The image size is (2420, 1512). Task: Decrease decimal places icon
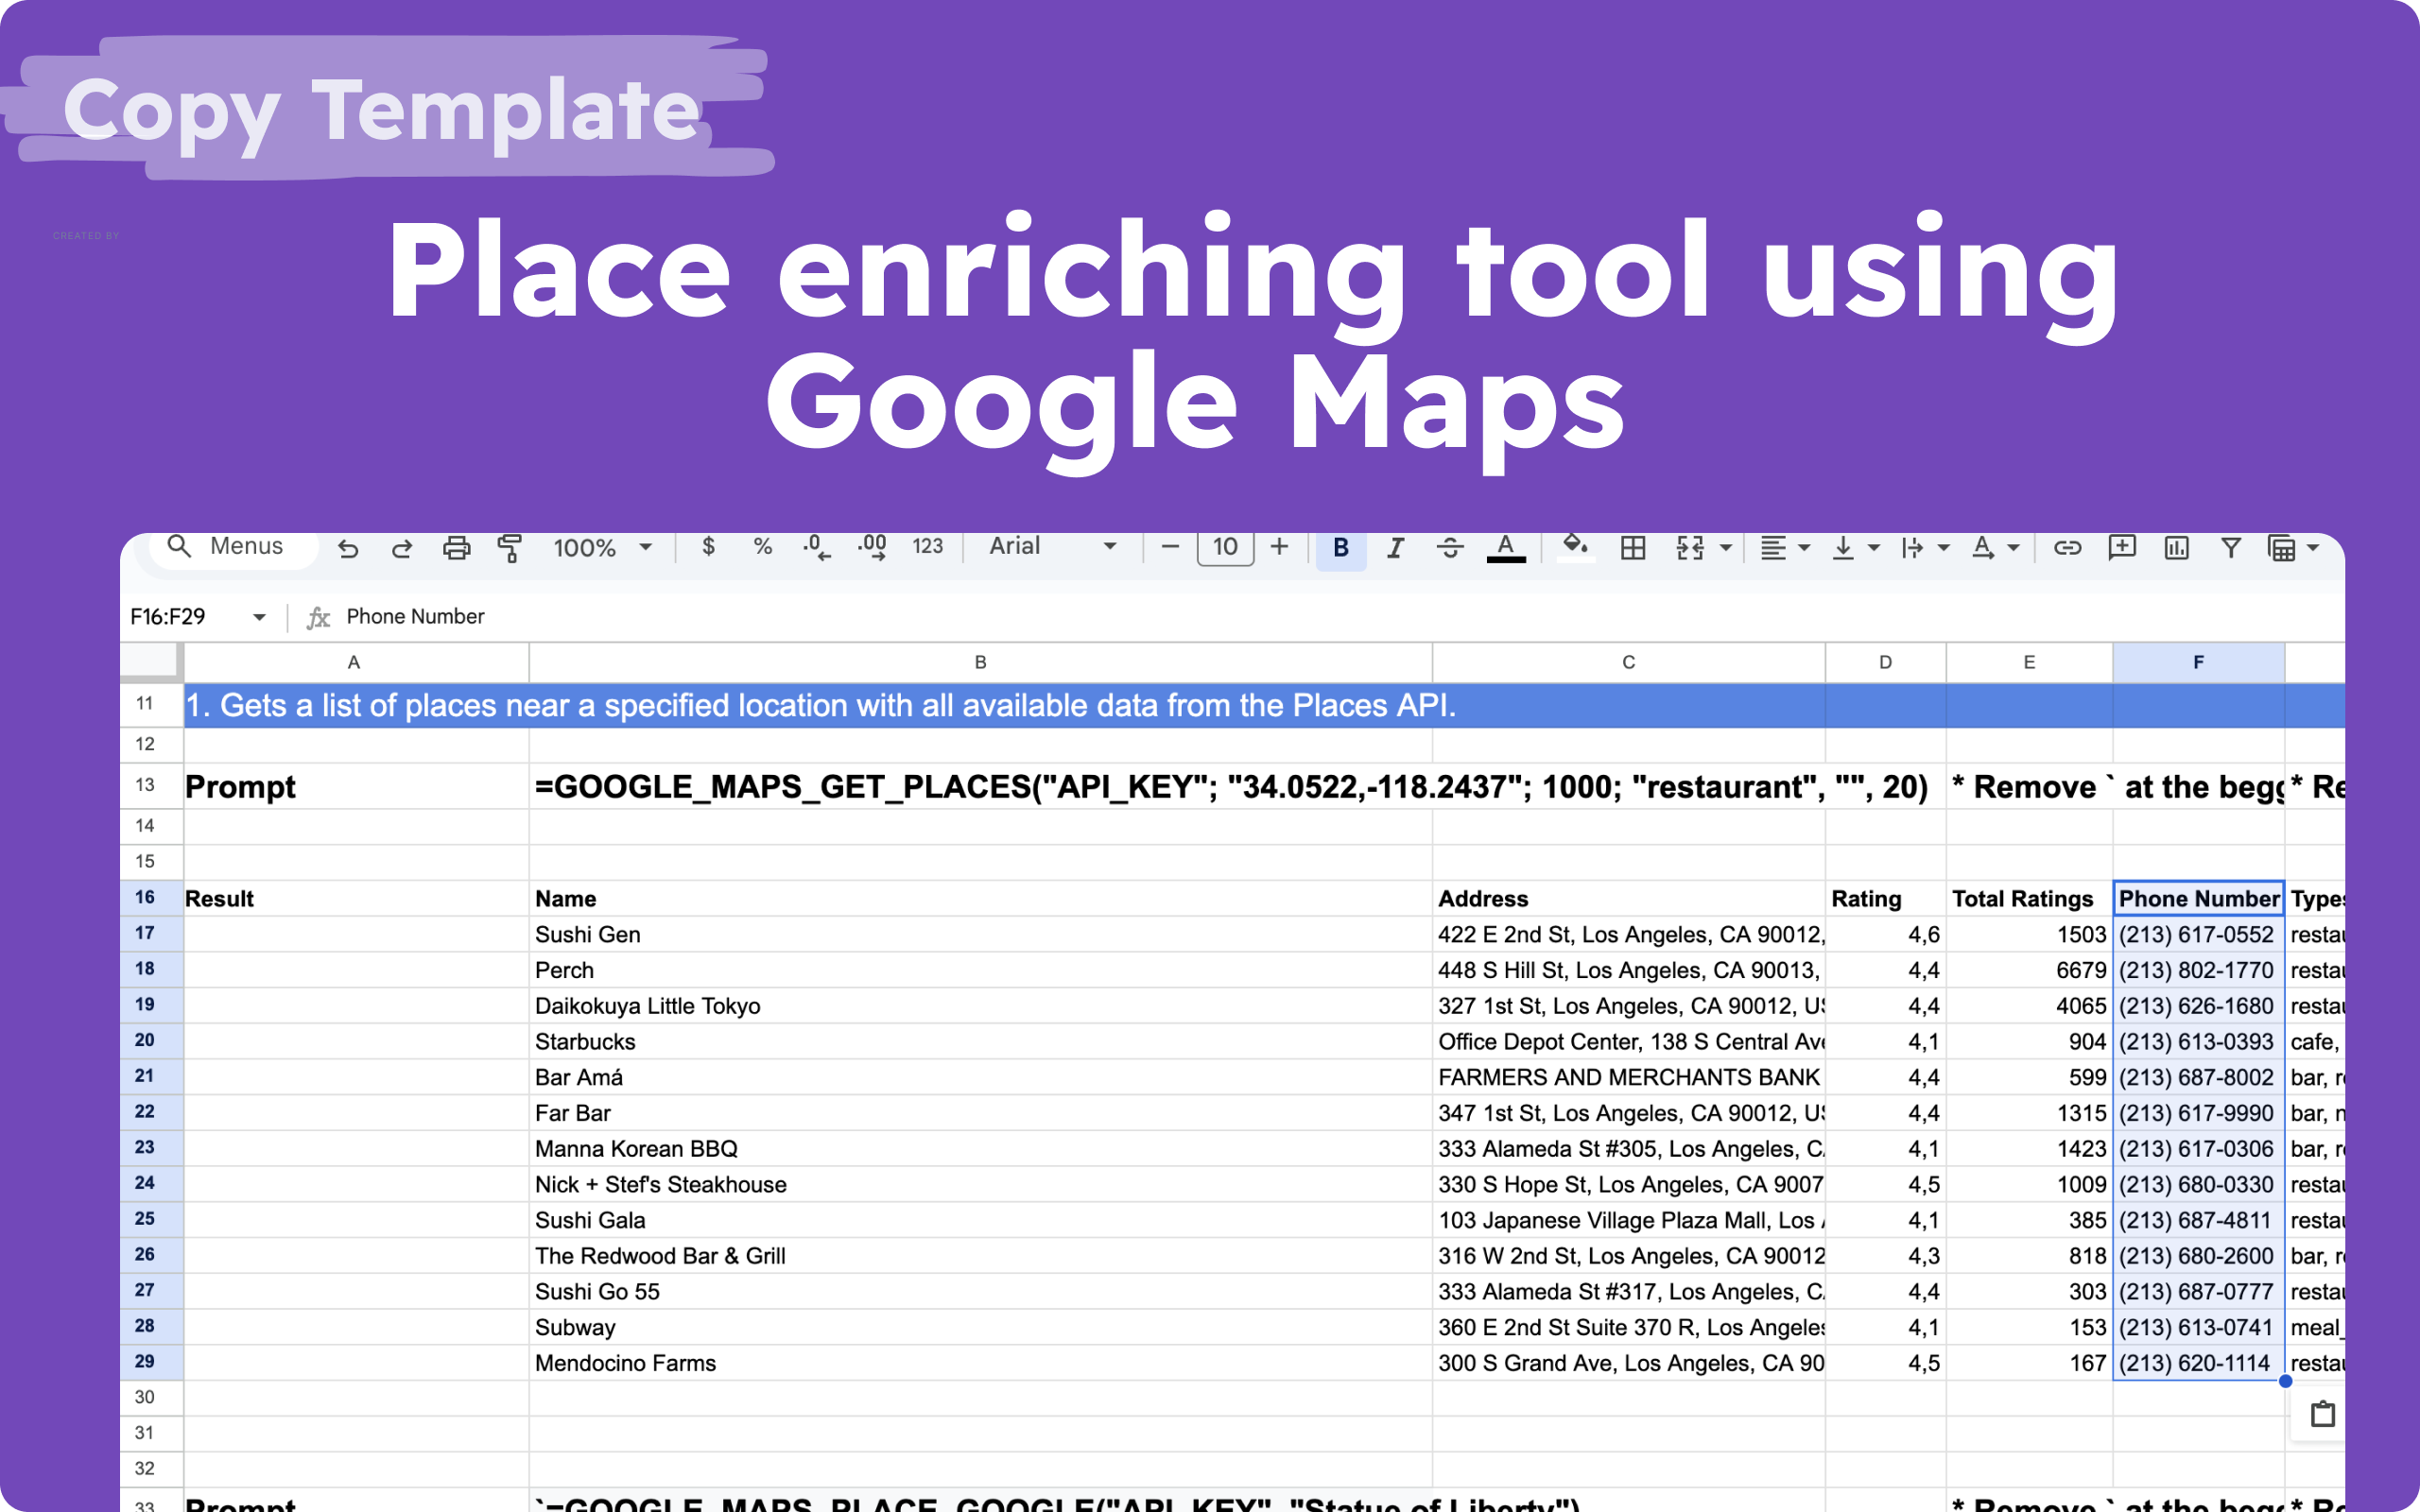click(x=816, y=547)
